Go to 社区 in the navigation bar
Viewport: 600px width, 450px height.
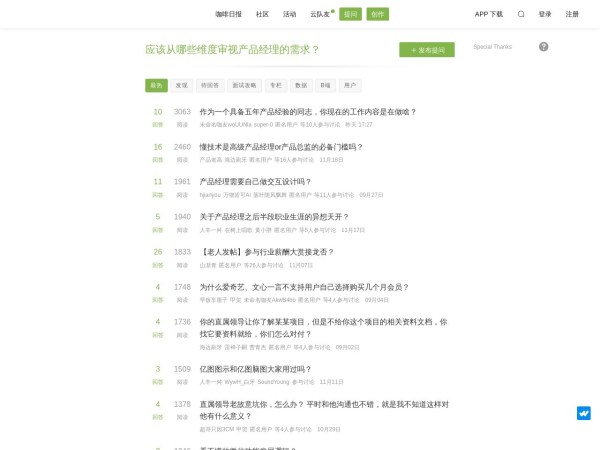[x=263, y=14]
